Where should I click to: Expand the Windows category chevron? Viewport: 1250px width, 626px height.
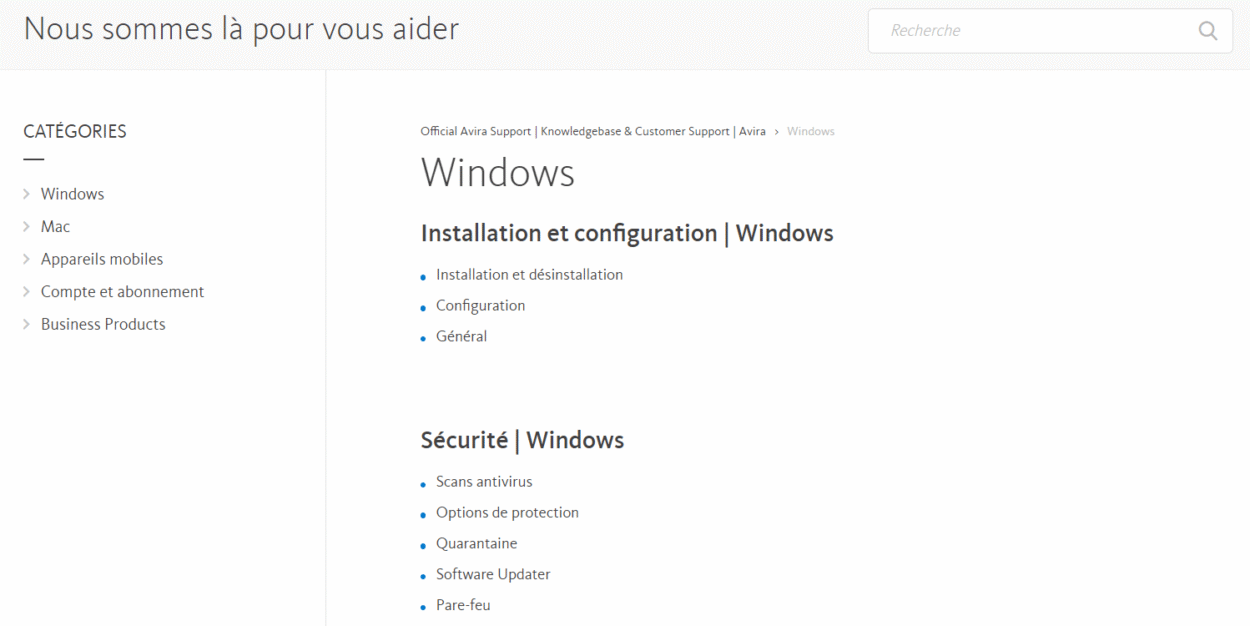tap(27, 194)
